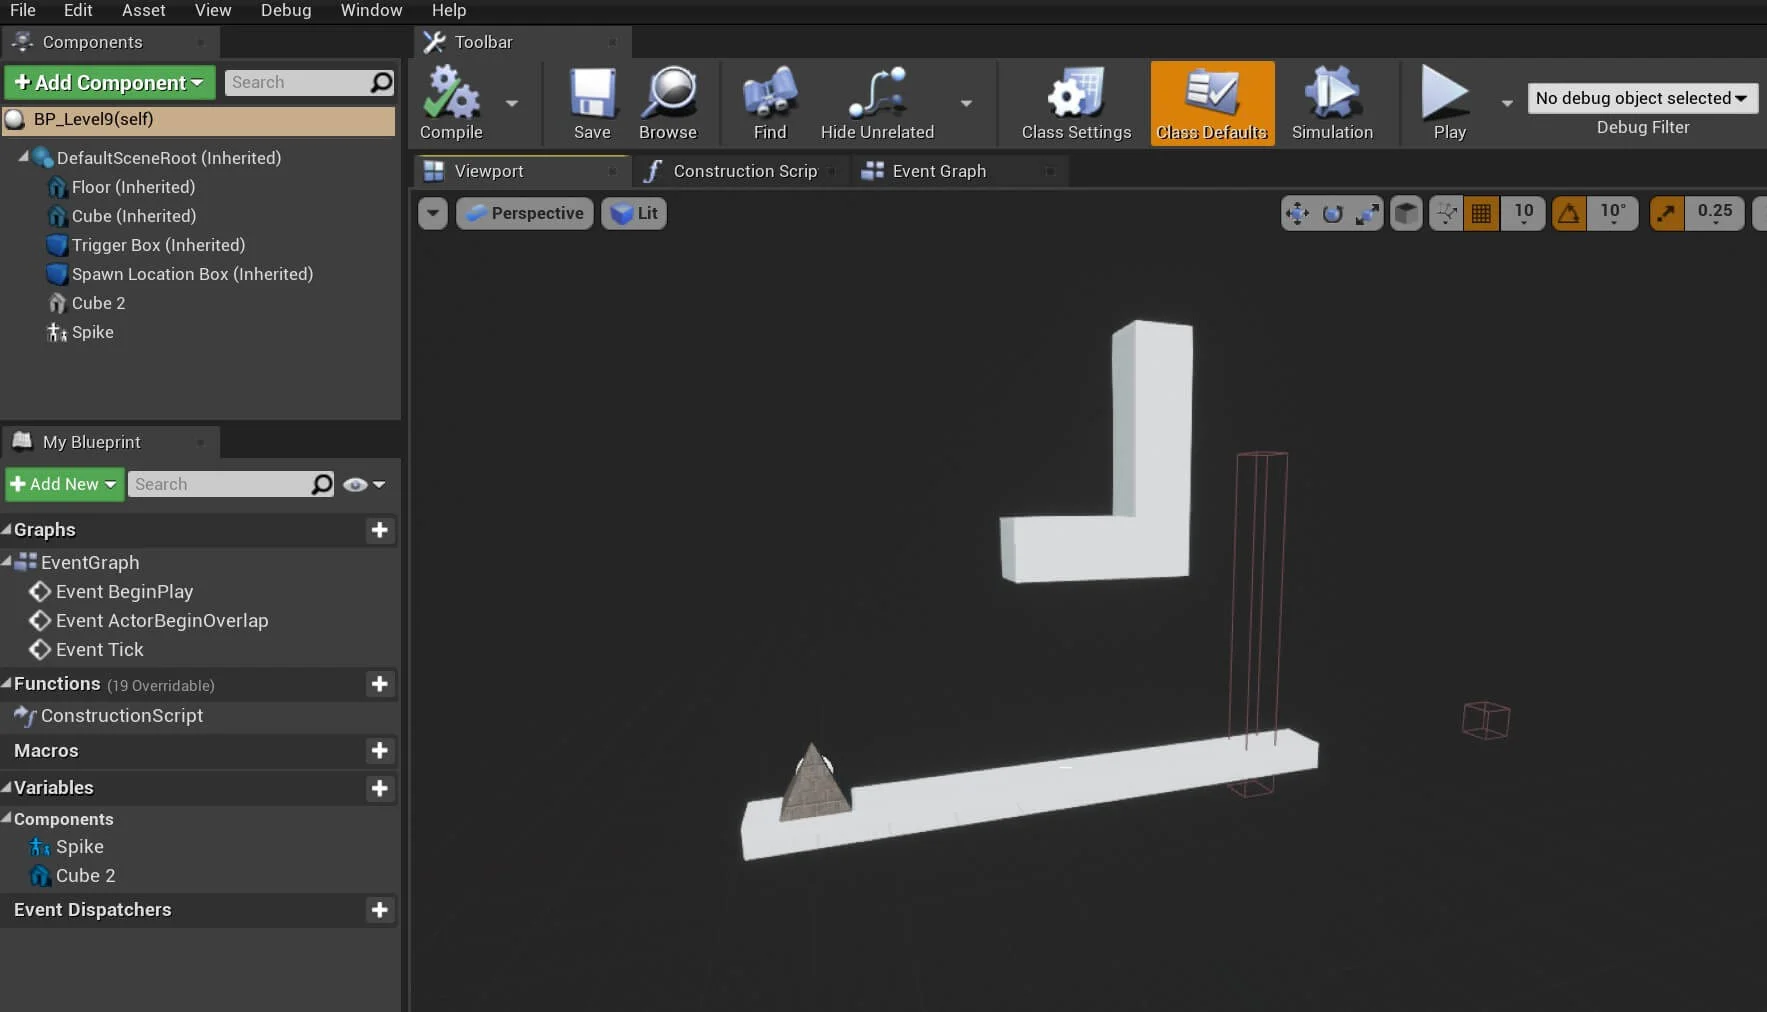Toggle scale snapping in the viewport
The height and width of the screenshot is (1012, 1767).
coord(1666,213)
